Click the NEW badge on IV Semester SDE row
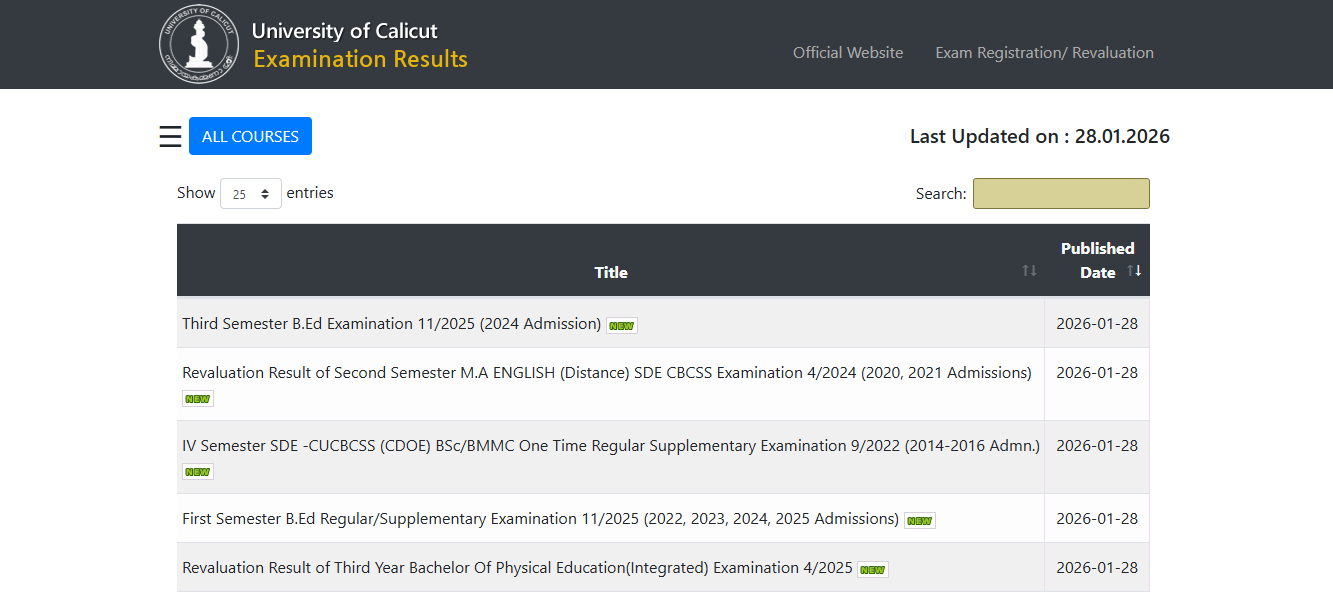This screenshot has width=1333, height=592. [197, 471]
